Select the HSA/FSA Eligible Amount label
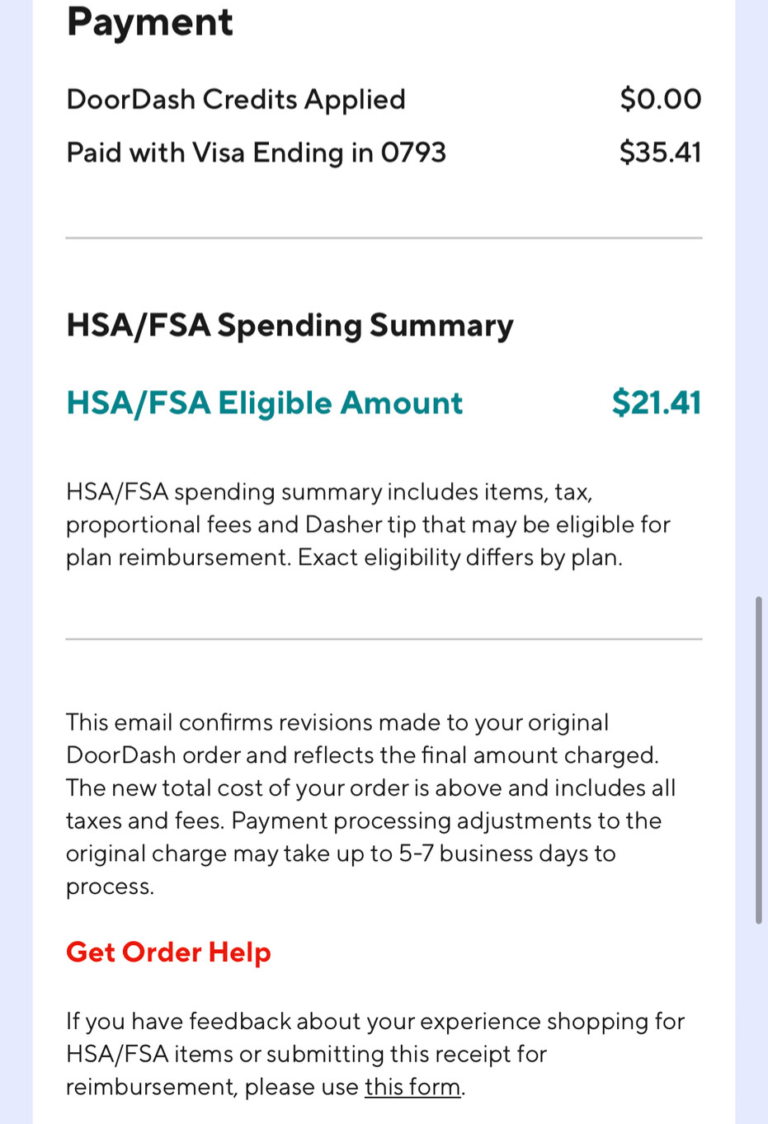Image resolution: width=768 pixels, height=1124 pixels. pos(265,403)
